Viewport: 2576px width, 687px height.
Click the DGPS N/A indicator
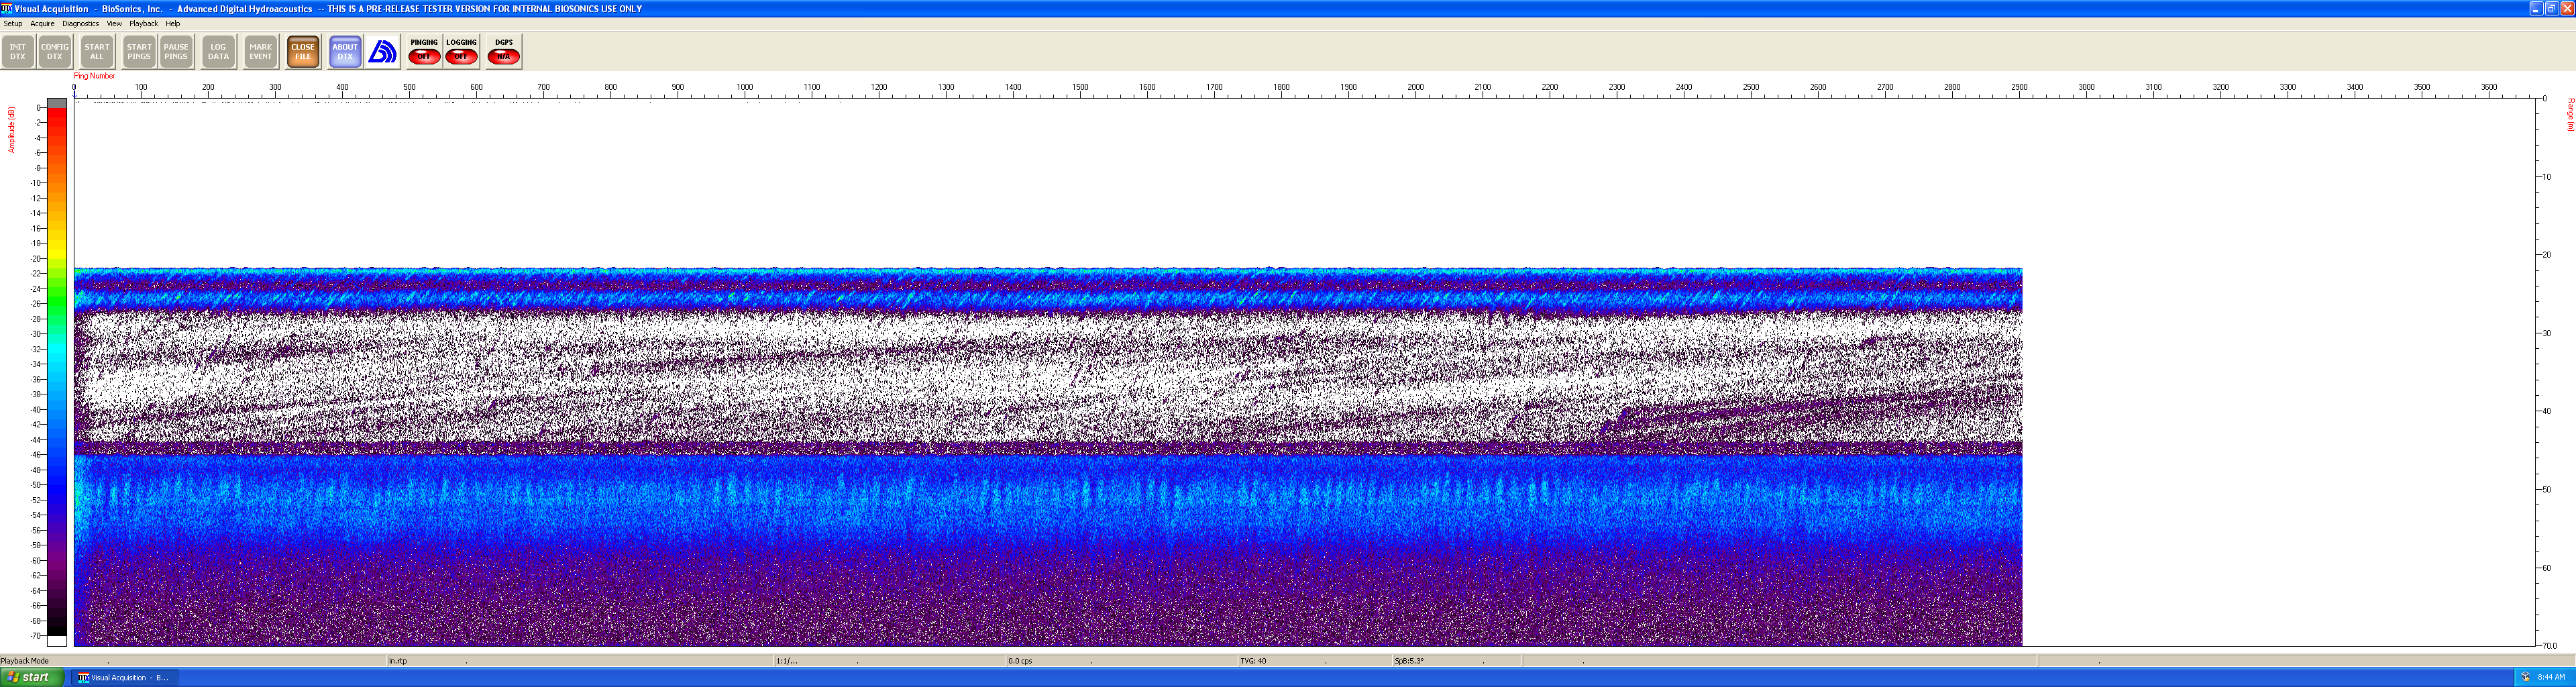503,52
